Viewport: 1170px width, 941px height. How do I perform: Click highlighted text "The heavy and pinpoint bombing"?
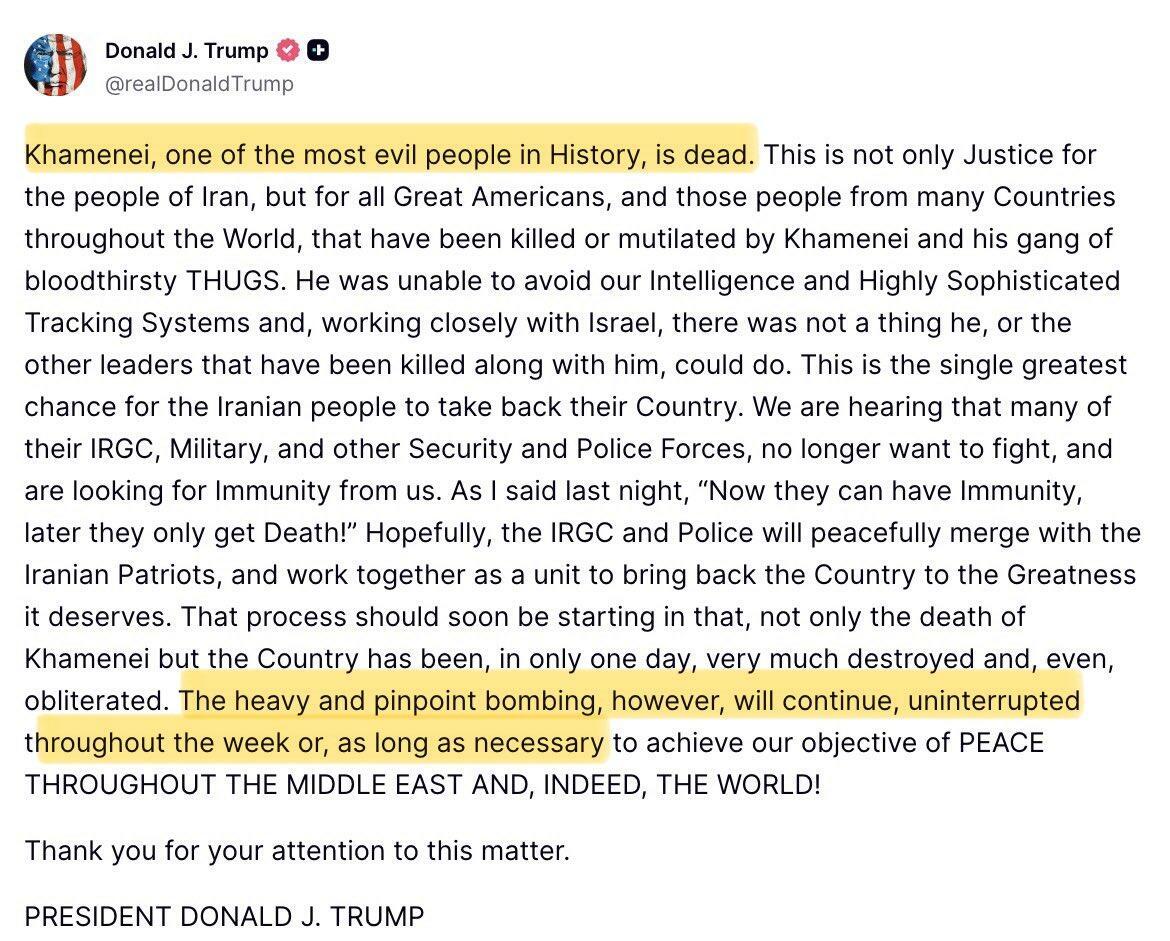click(x=392, y=700)
